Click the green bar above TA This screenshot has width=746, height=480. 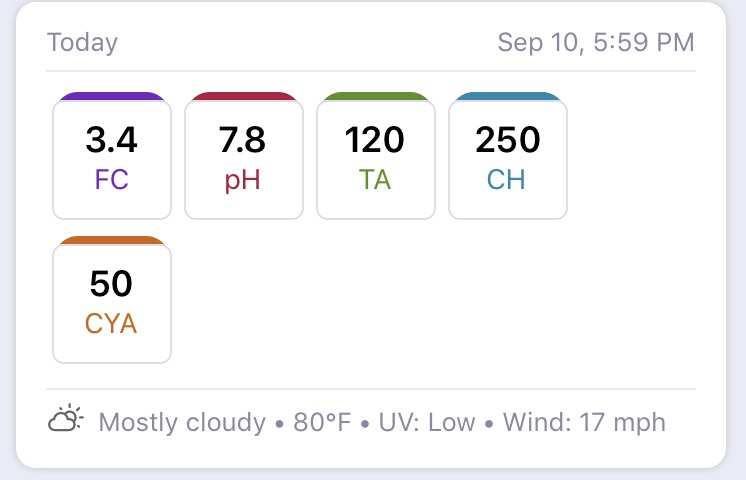(376, 96)
